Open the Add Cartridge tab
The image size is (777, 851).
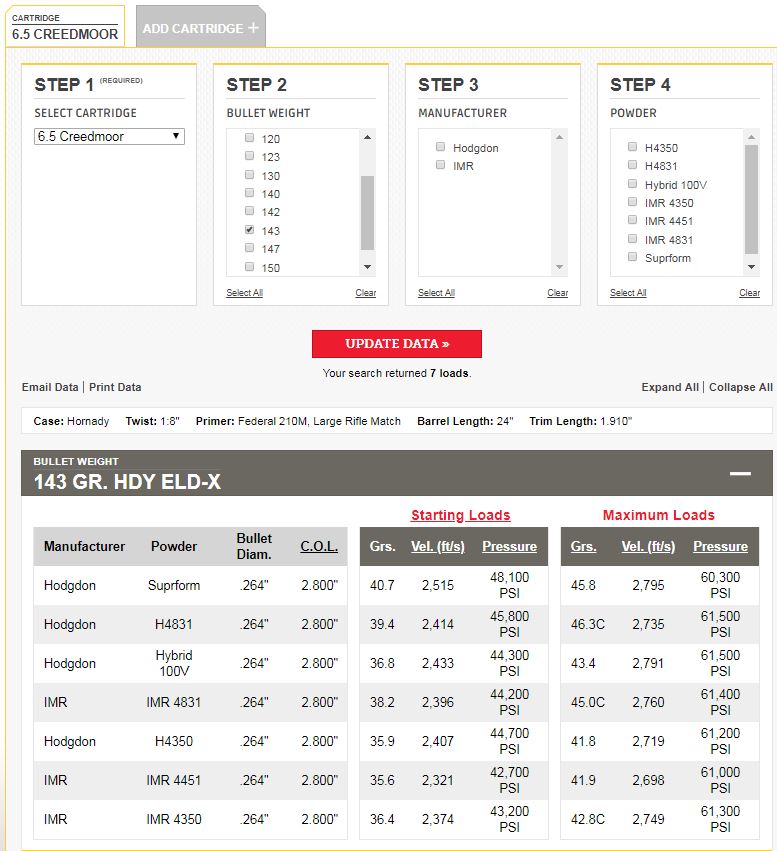tap(193, 28)
